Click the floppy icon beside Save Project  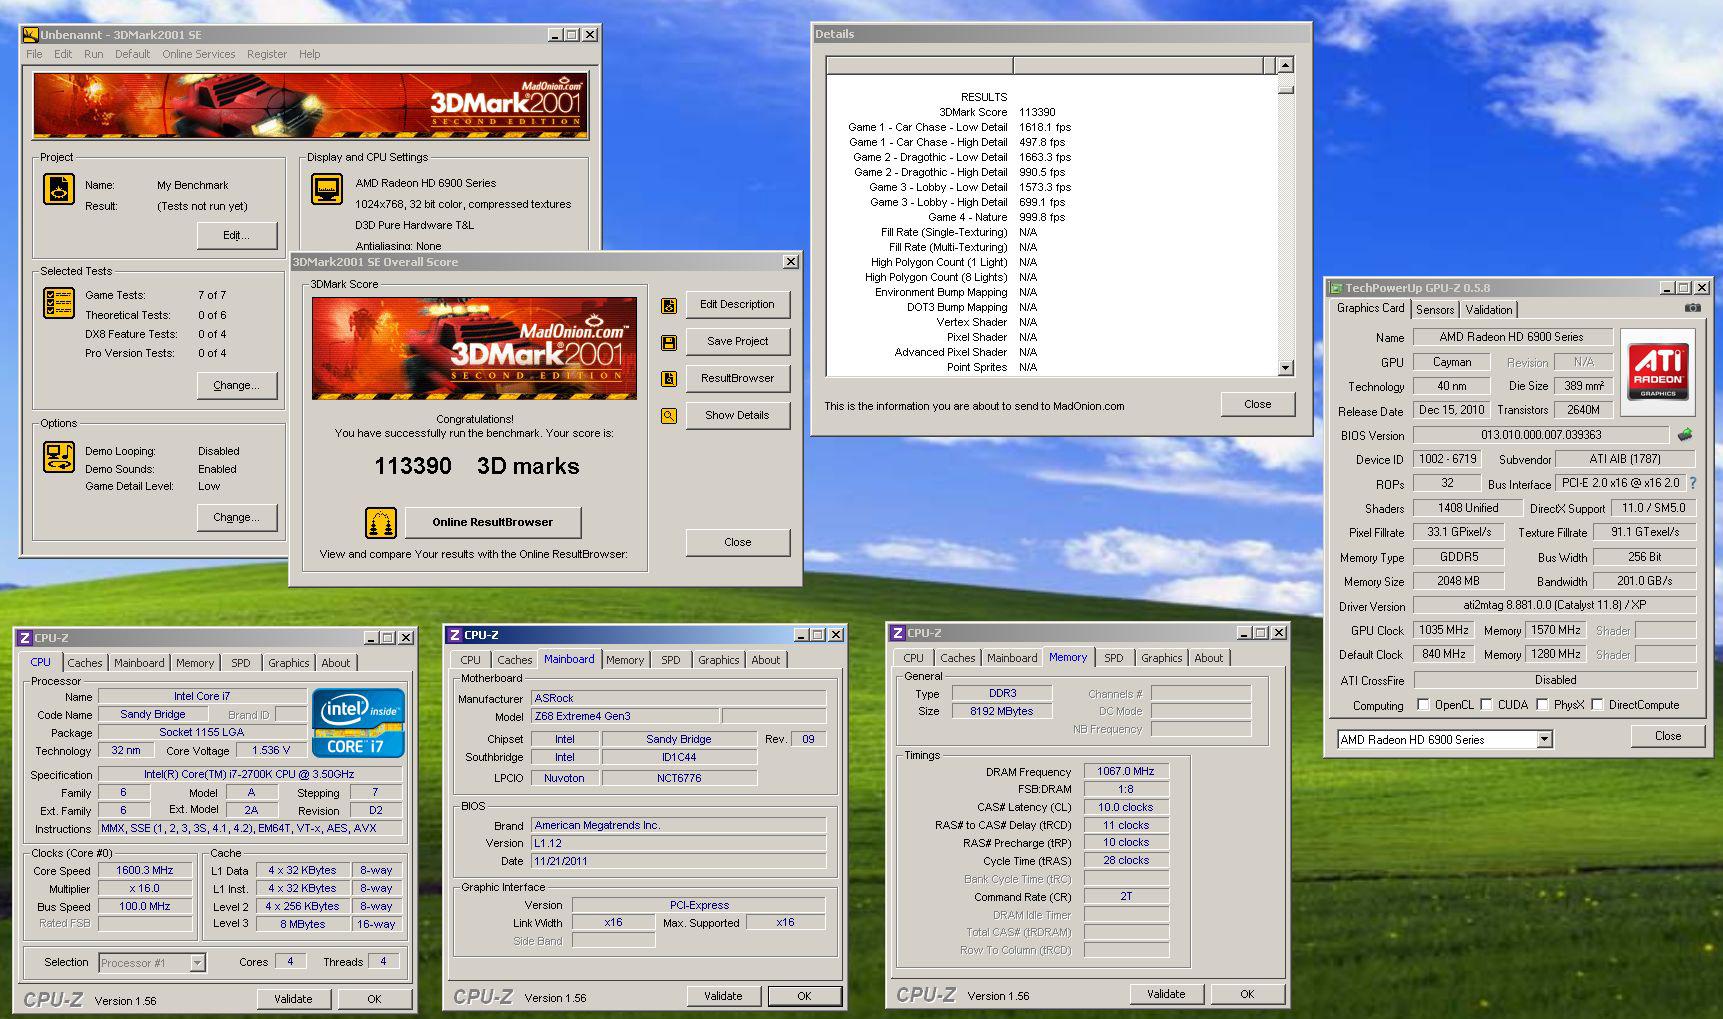coord(669,343)
